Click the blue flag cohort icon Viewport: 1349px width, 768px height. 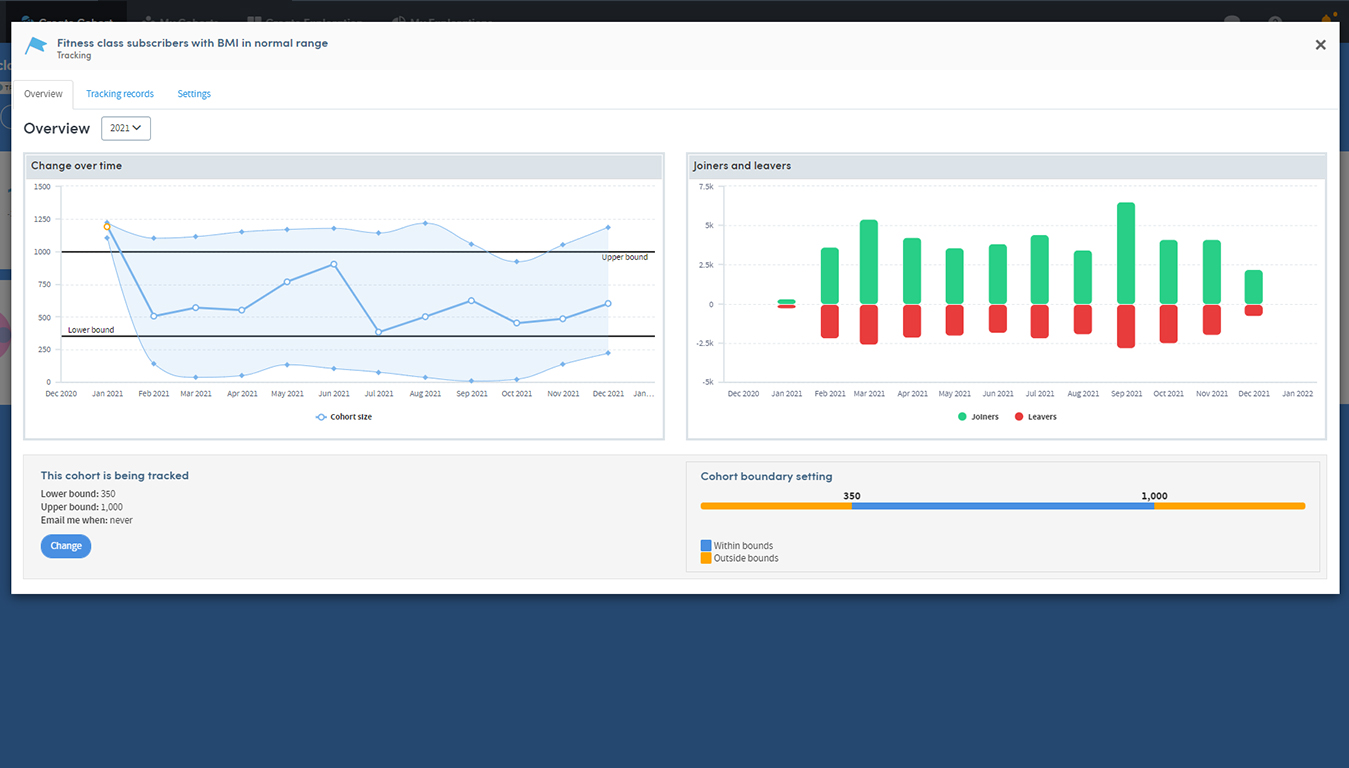pos(36,47)
